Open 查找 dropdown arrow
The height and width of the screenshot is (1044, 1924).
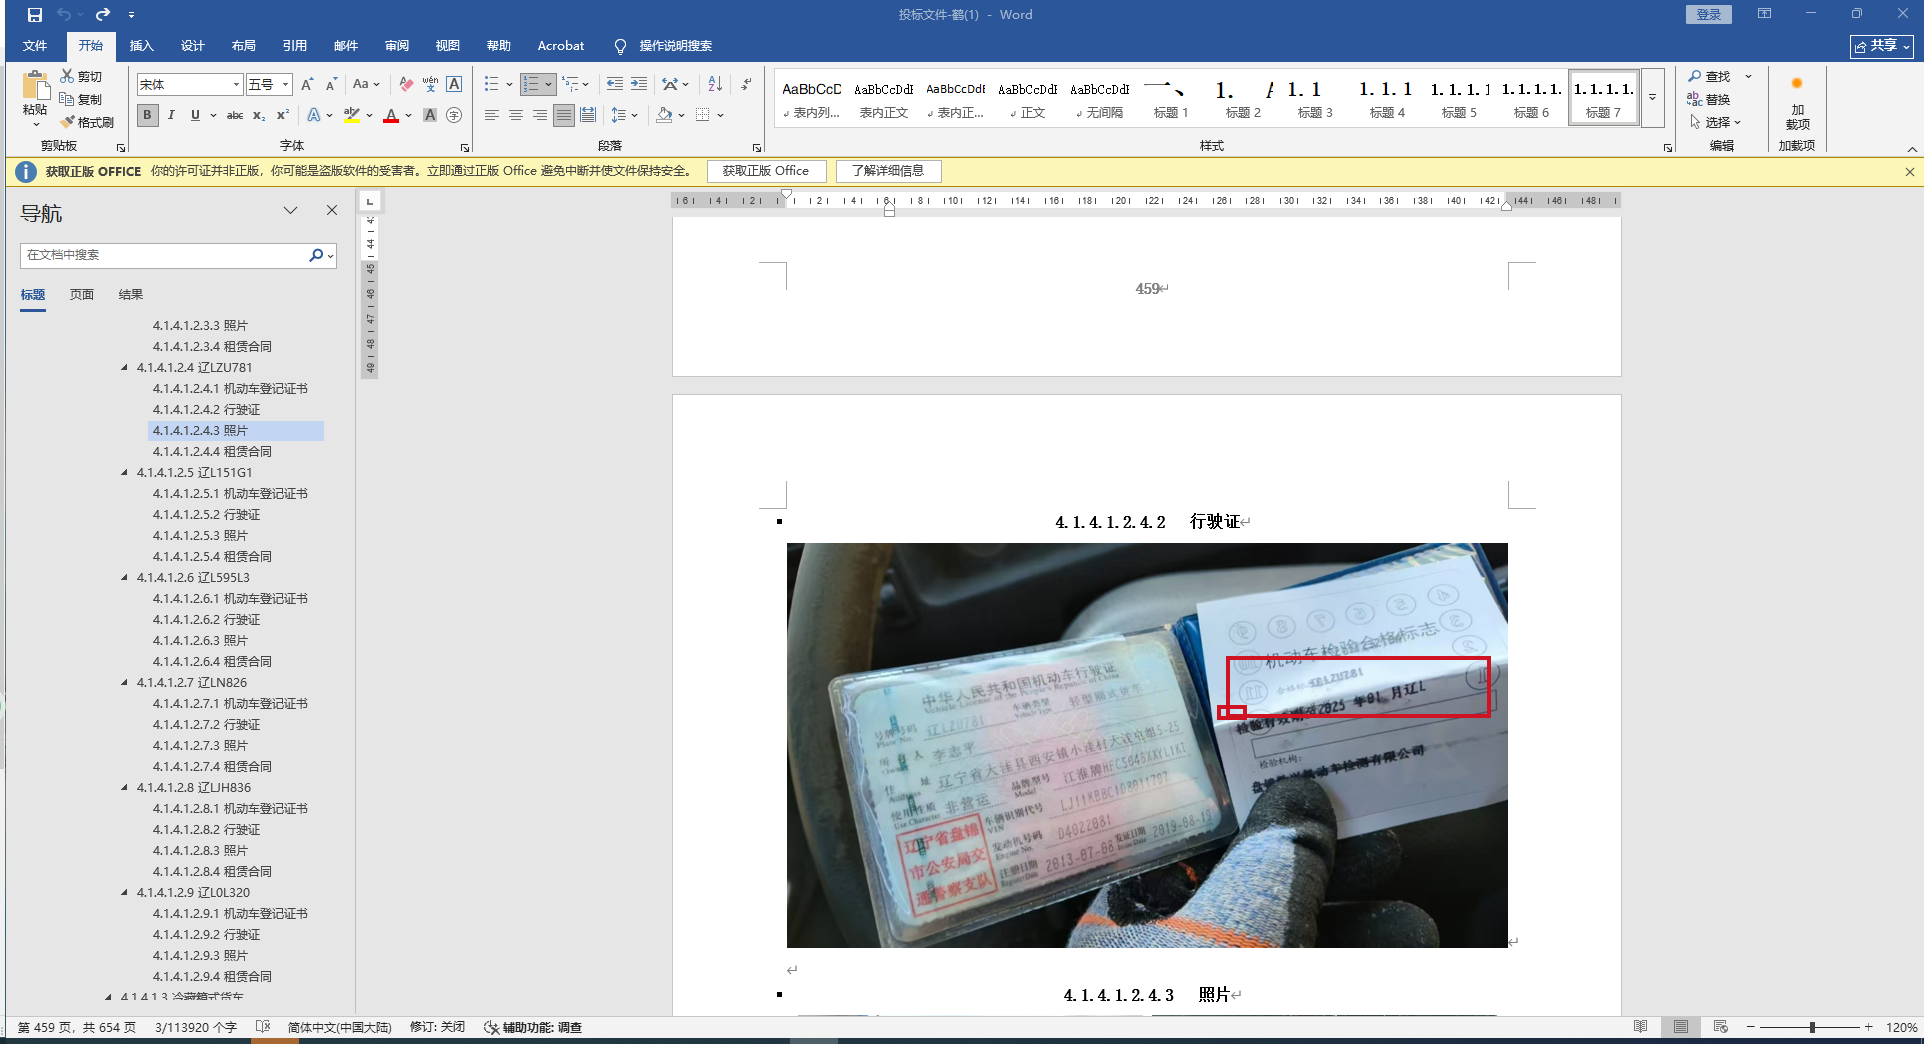coord(1748,77)
